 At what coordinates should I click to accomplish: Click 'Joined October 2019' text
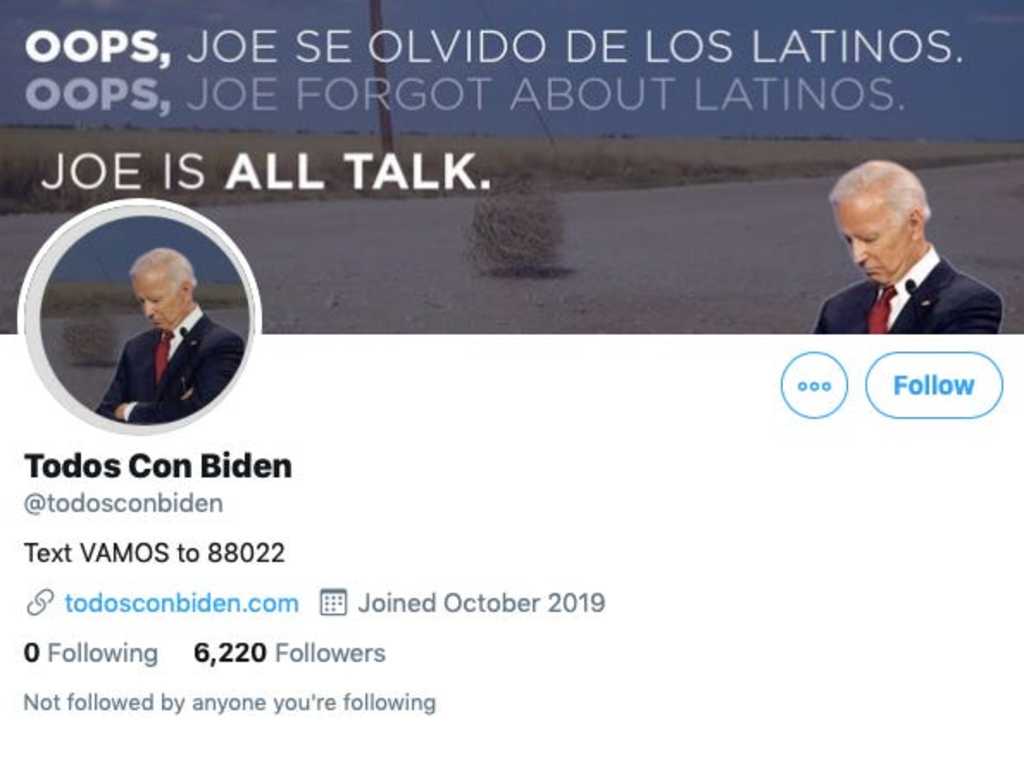coord(481,602)
